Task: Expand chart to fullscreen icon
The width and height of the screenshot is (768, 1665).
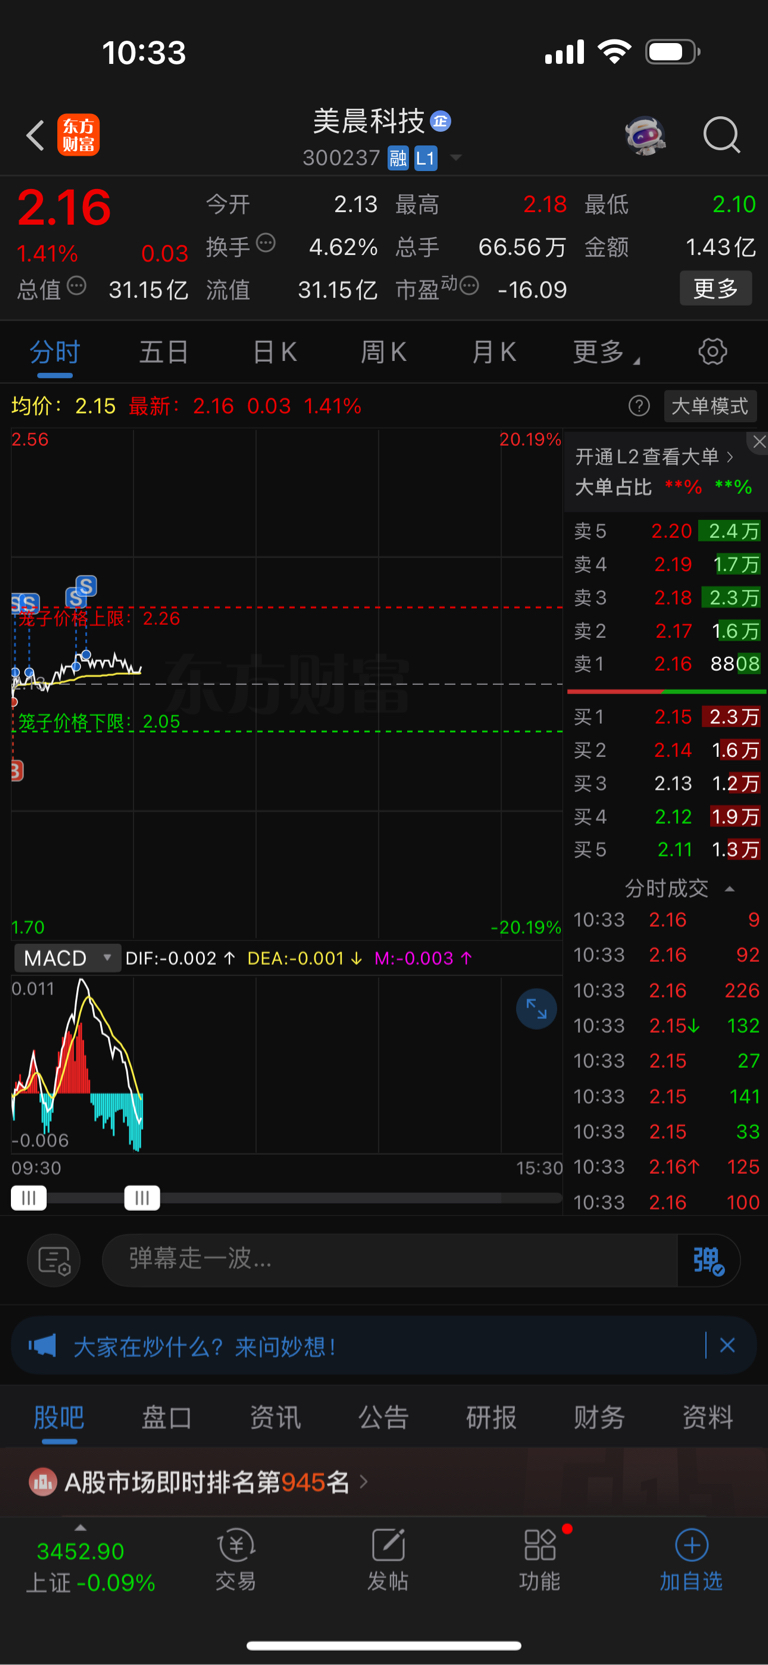Action: (x=537, y=1009)
